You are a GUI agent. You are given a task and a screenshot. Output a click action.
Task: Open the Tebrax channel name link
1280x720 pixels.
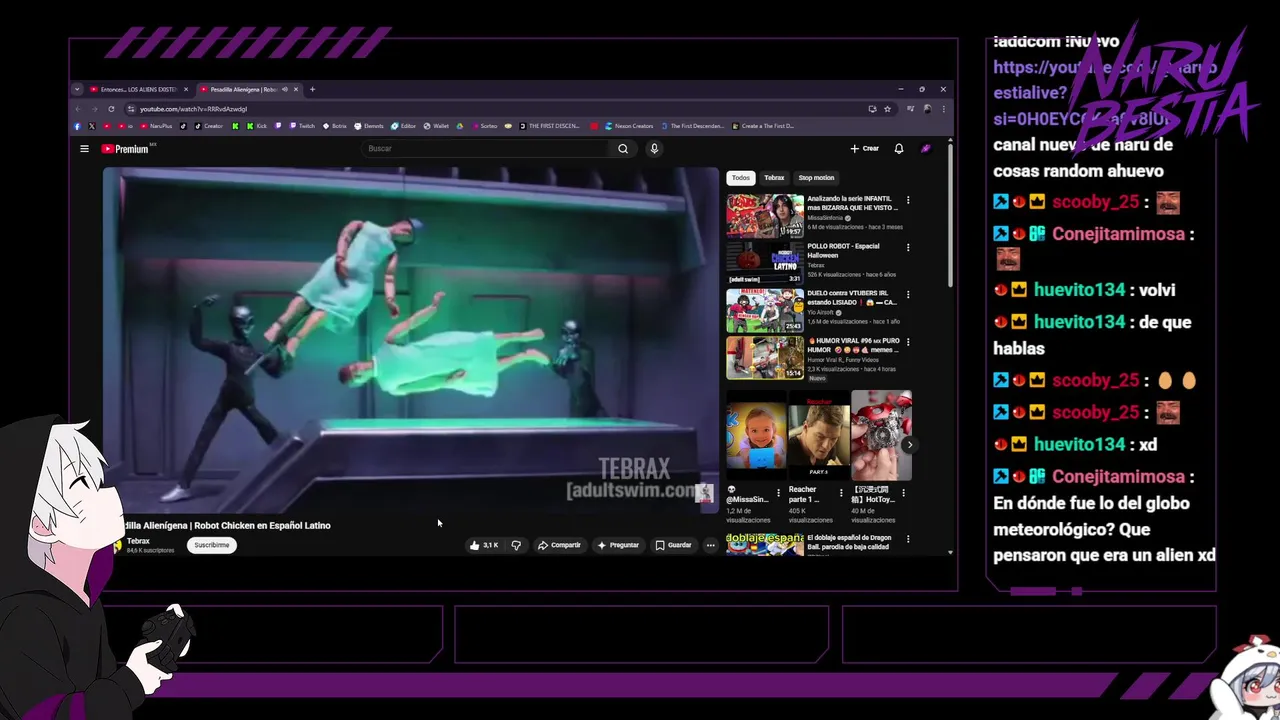click(x=138, y=541)
